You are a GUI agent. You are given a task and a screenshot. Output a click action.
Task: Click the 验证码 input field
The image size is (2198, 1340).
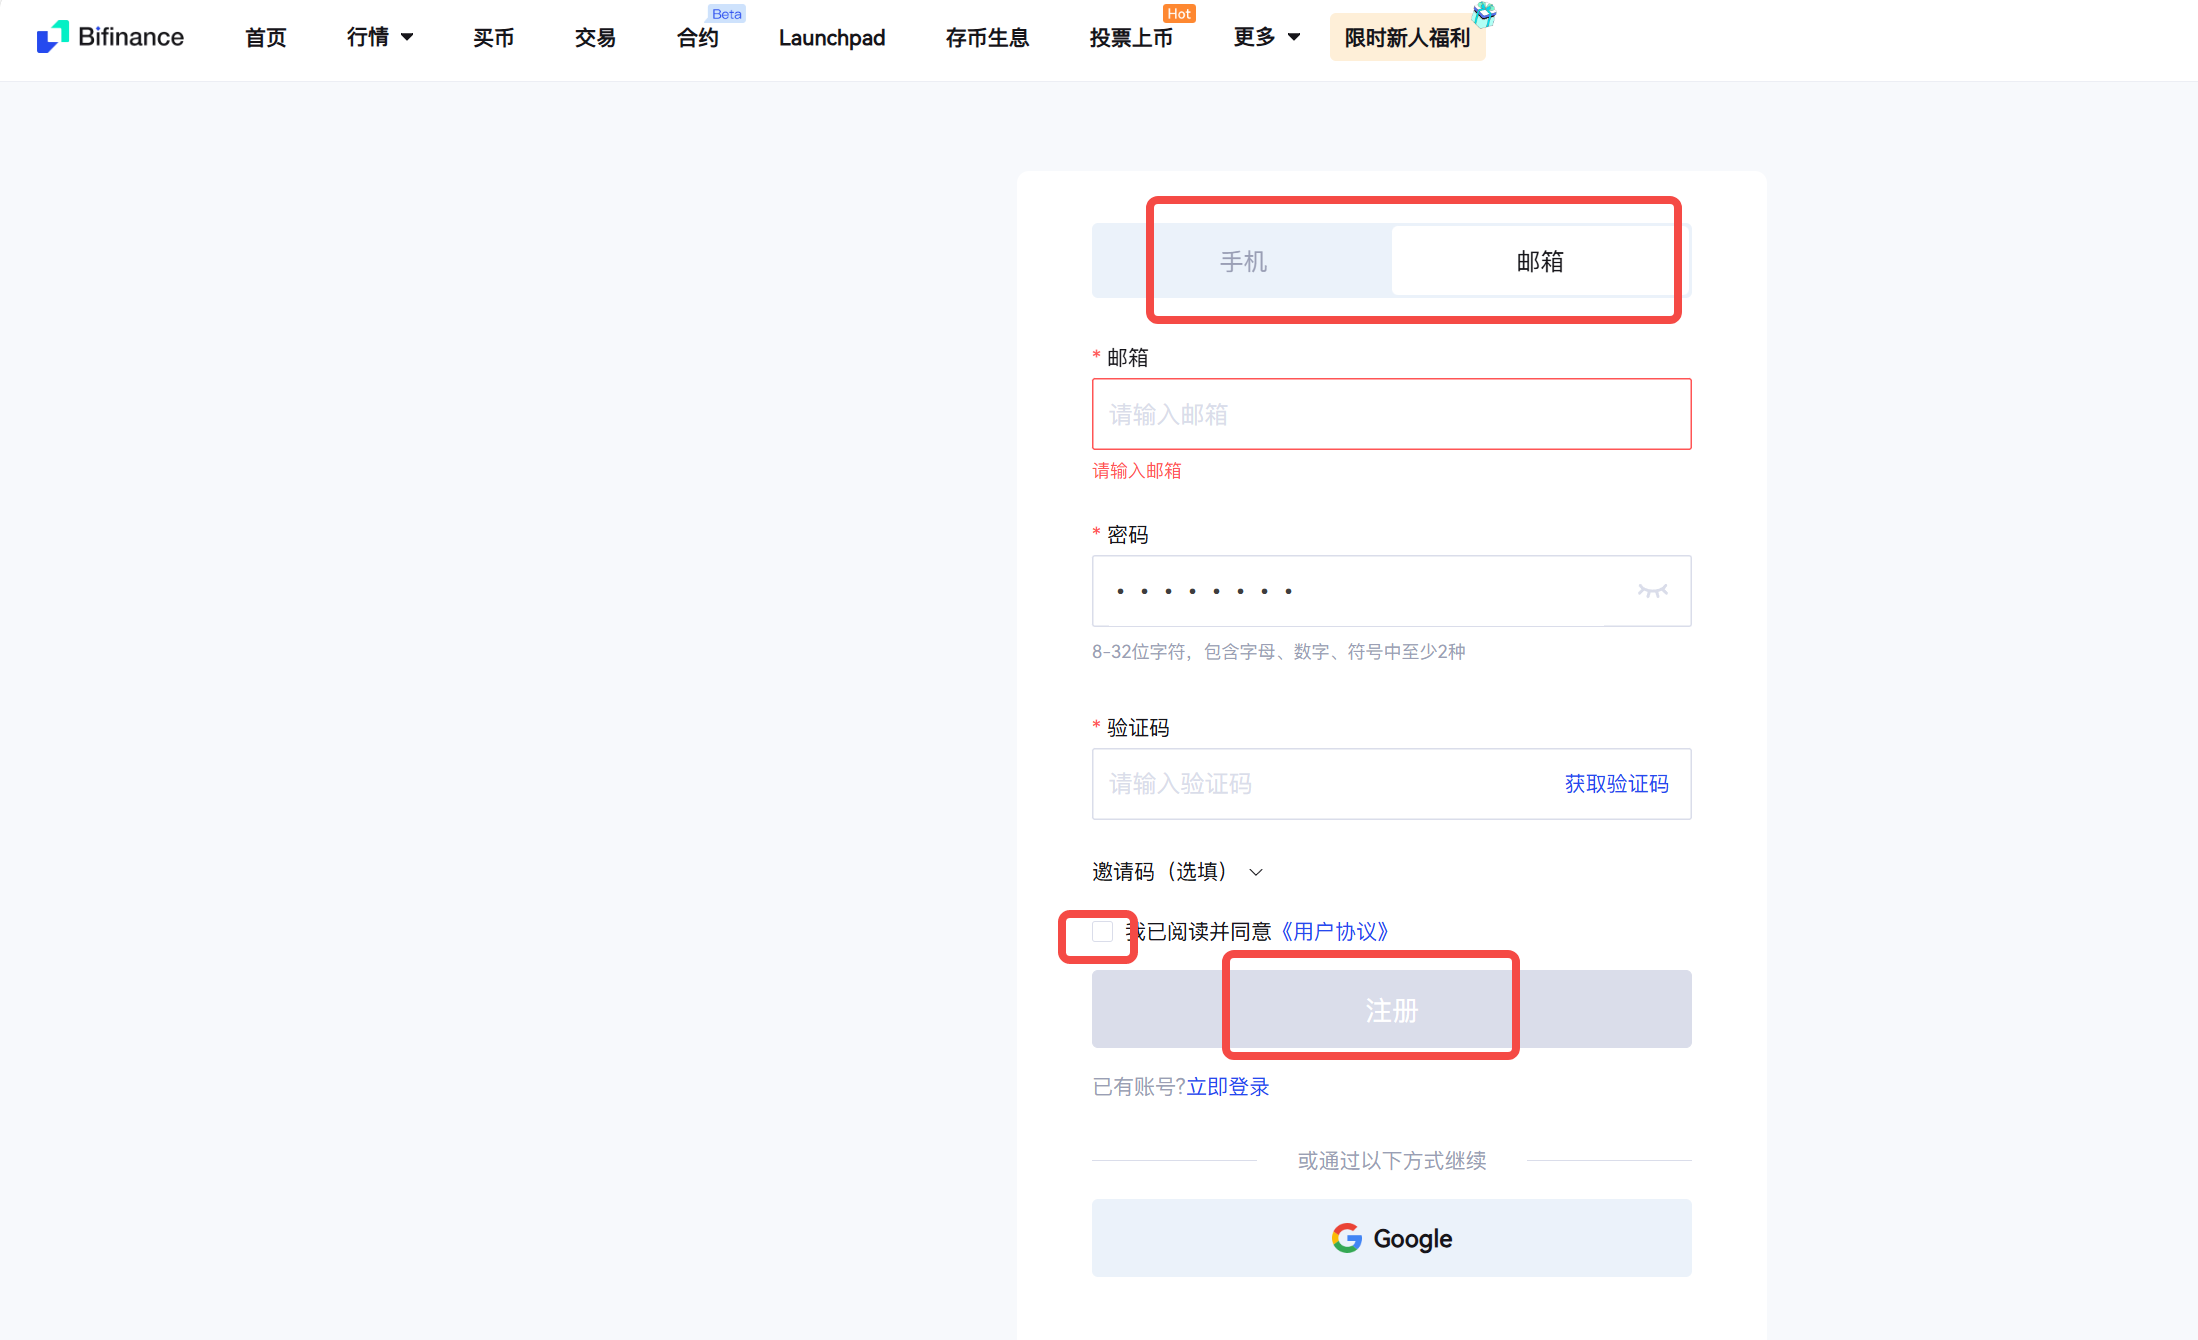click(x=1320, y=784)
